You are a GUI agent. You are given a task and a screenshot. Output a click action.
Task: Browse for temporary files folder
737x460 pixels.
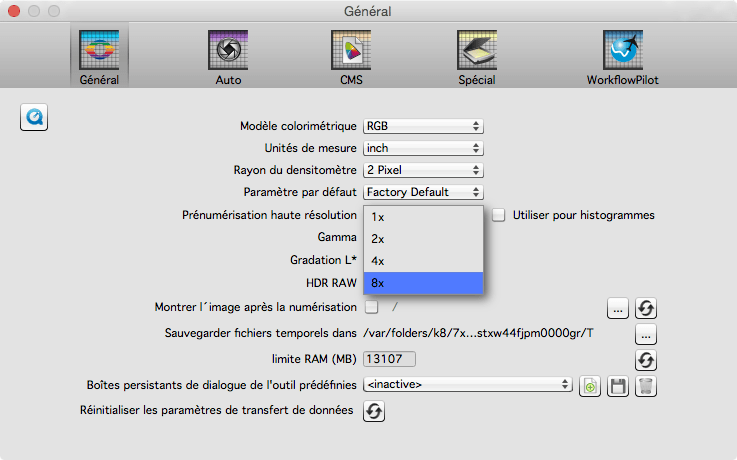coord(646,334)
